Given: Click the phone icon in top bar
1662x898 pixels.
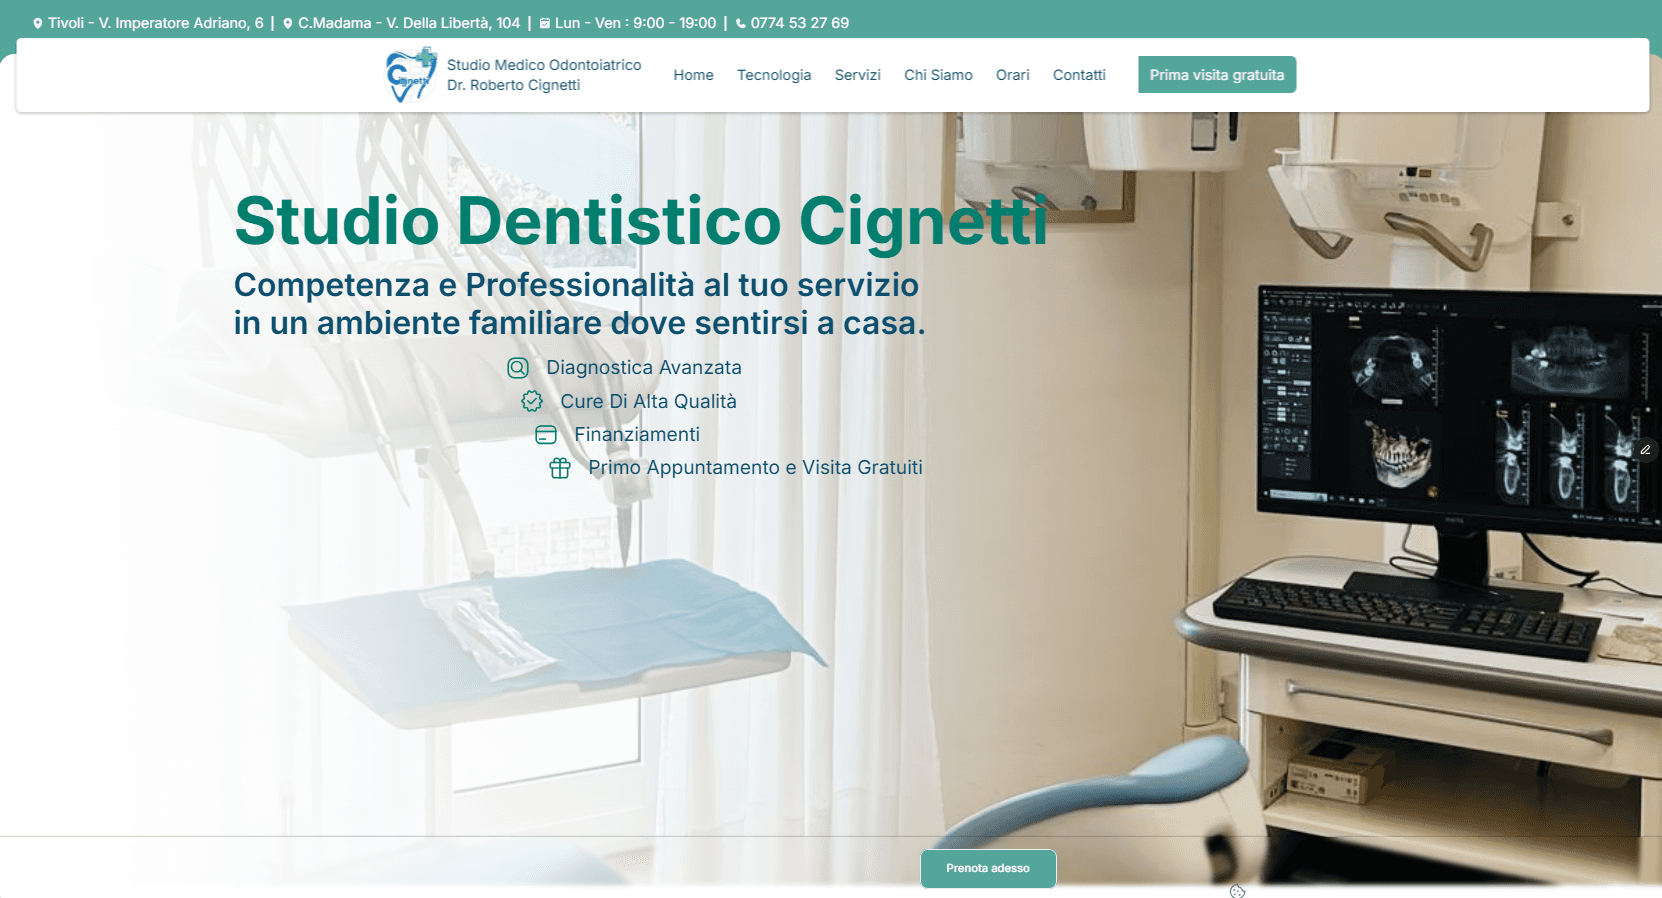Looking at the screenshot, I should tap(741, 23).
